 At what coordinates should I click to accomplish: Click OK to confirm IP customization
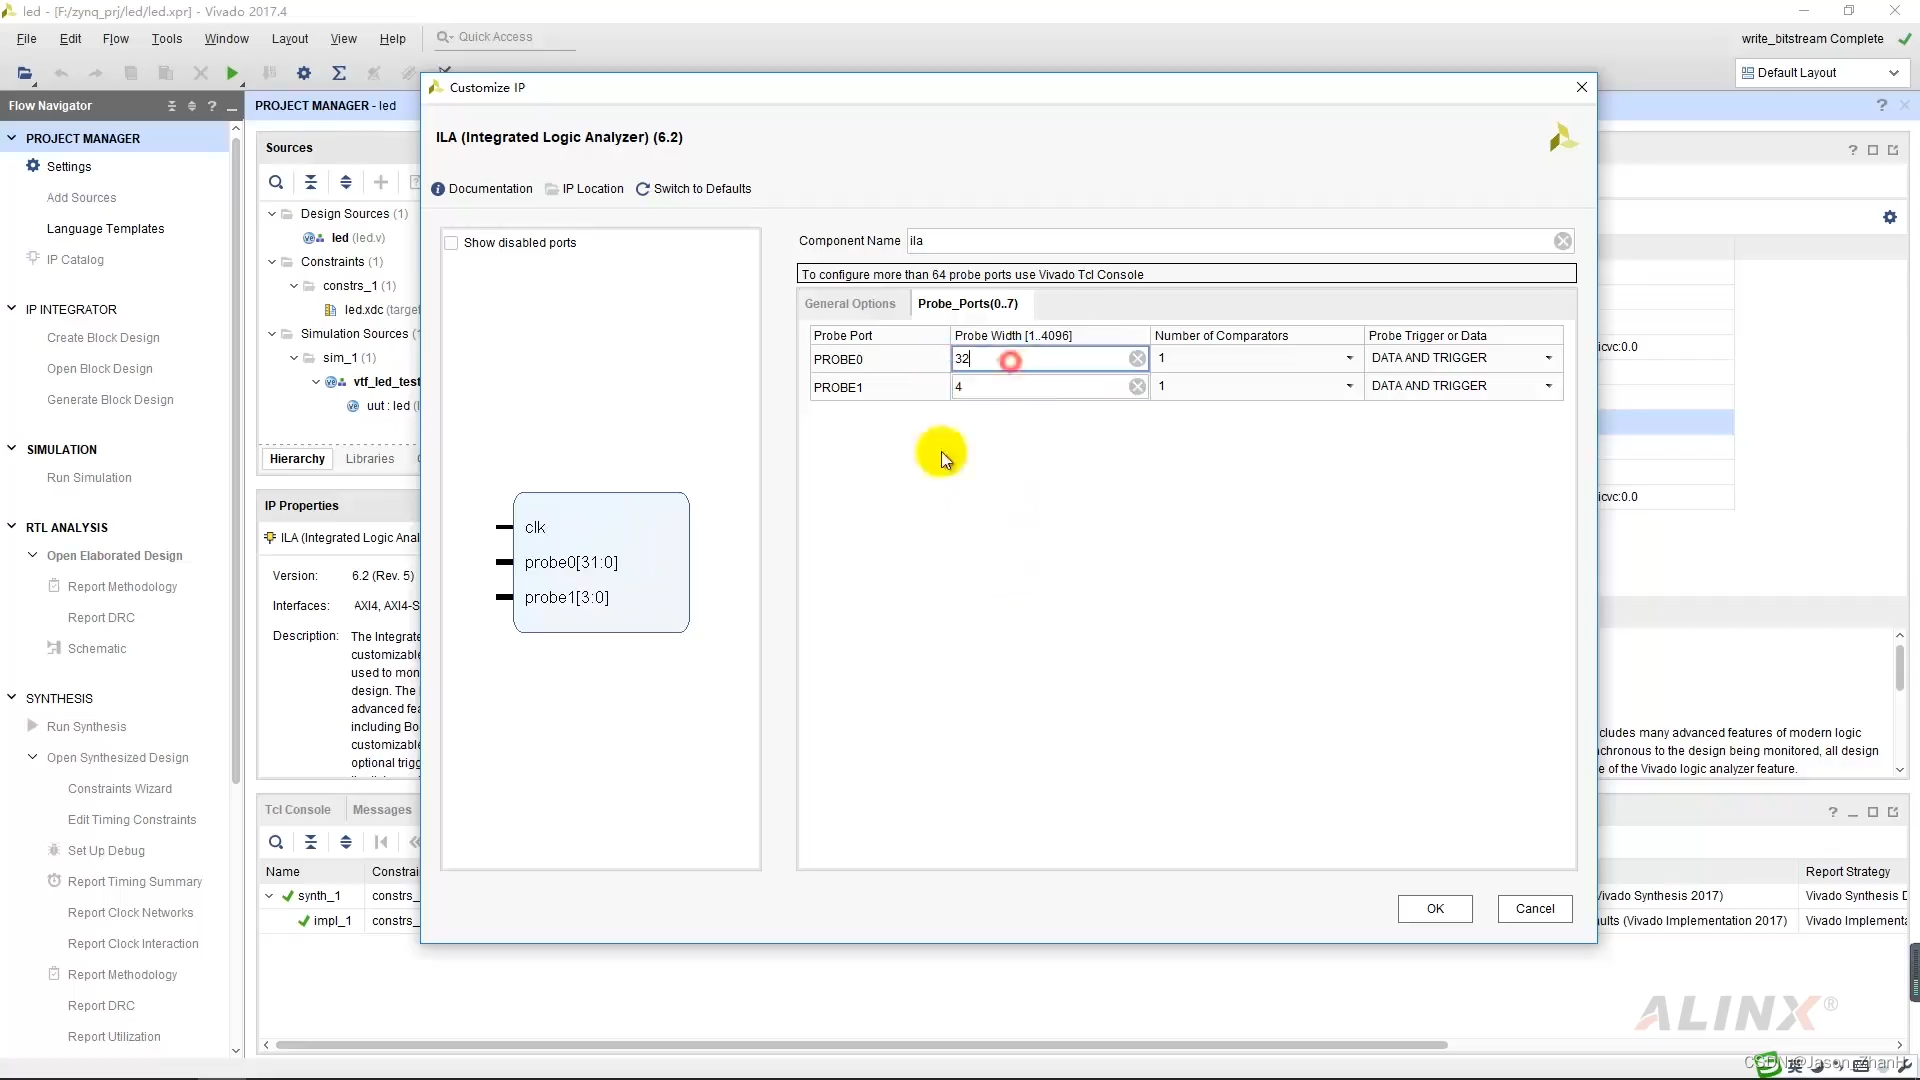pyautogui.click(x=1435, y=909)
